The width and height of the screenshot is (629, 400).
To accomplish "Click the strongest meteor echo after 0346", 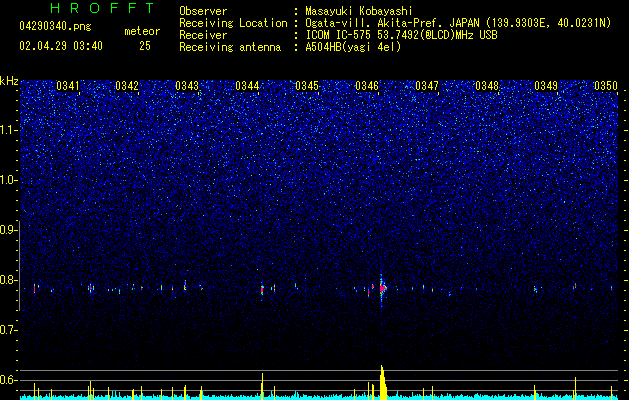I will coord(382,288).
